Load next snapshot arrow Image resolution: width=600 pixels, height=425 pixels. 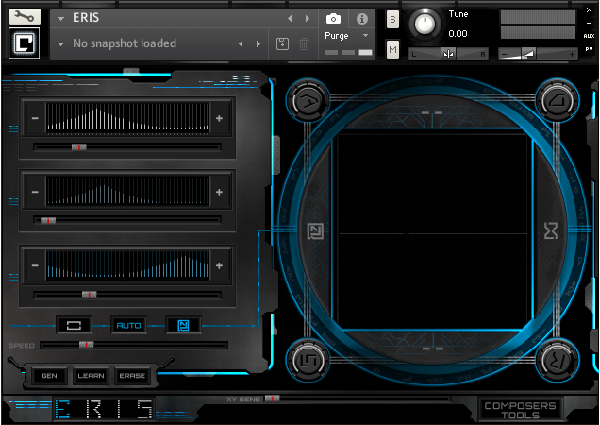pos(258,44)
